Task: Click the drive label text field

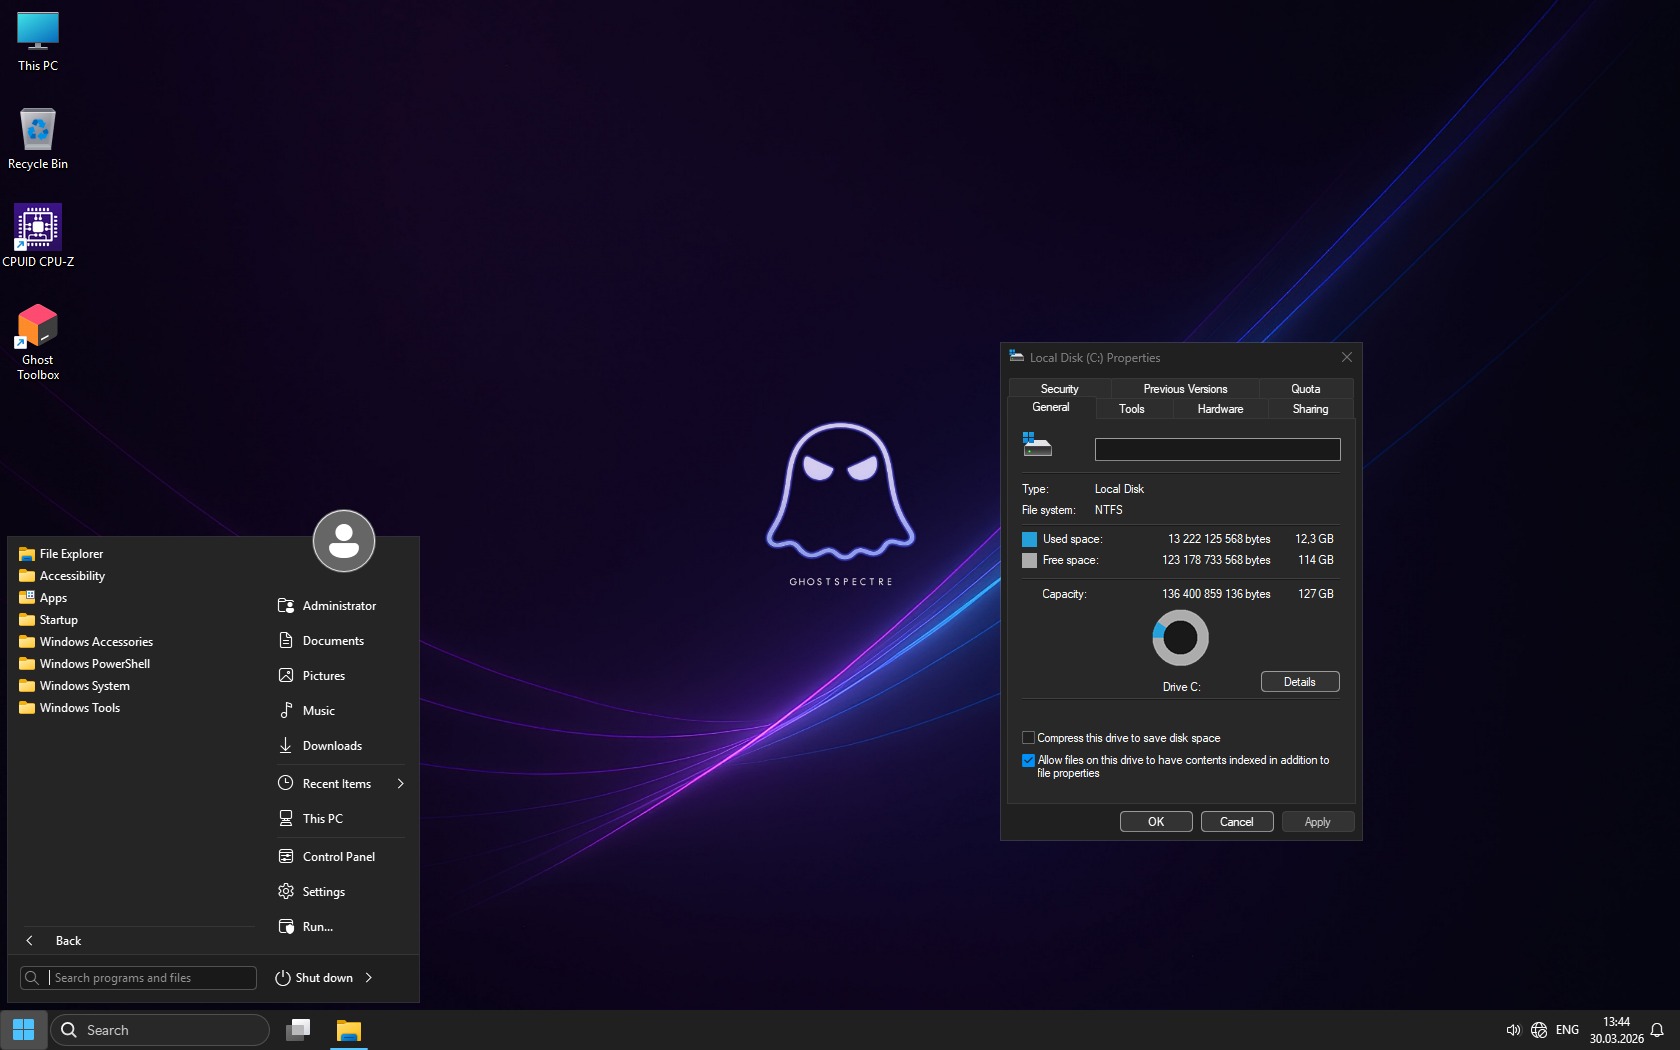Action: point(1217,450)
